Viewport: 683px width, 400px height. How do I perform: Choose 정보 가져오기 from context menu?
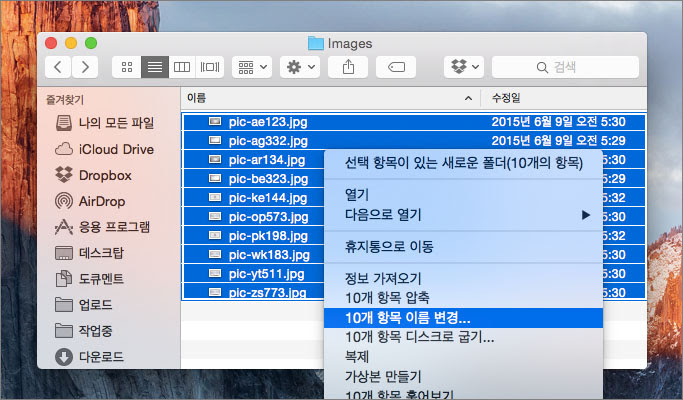(463, 278)
